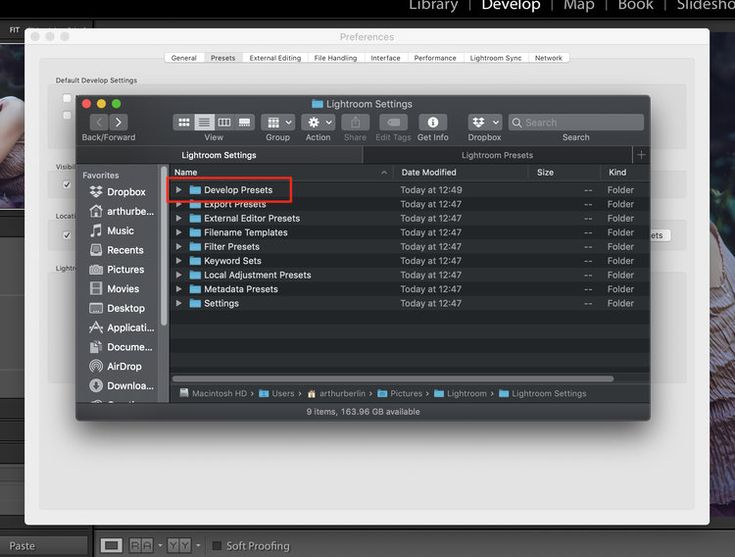
Task: Expand the Keyword Sets folder
Action: click(179, 261)
